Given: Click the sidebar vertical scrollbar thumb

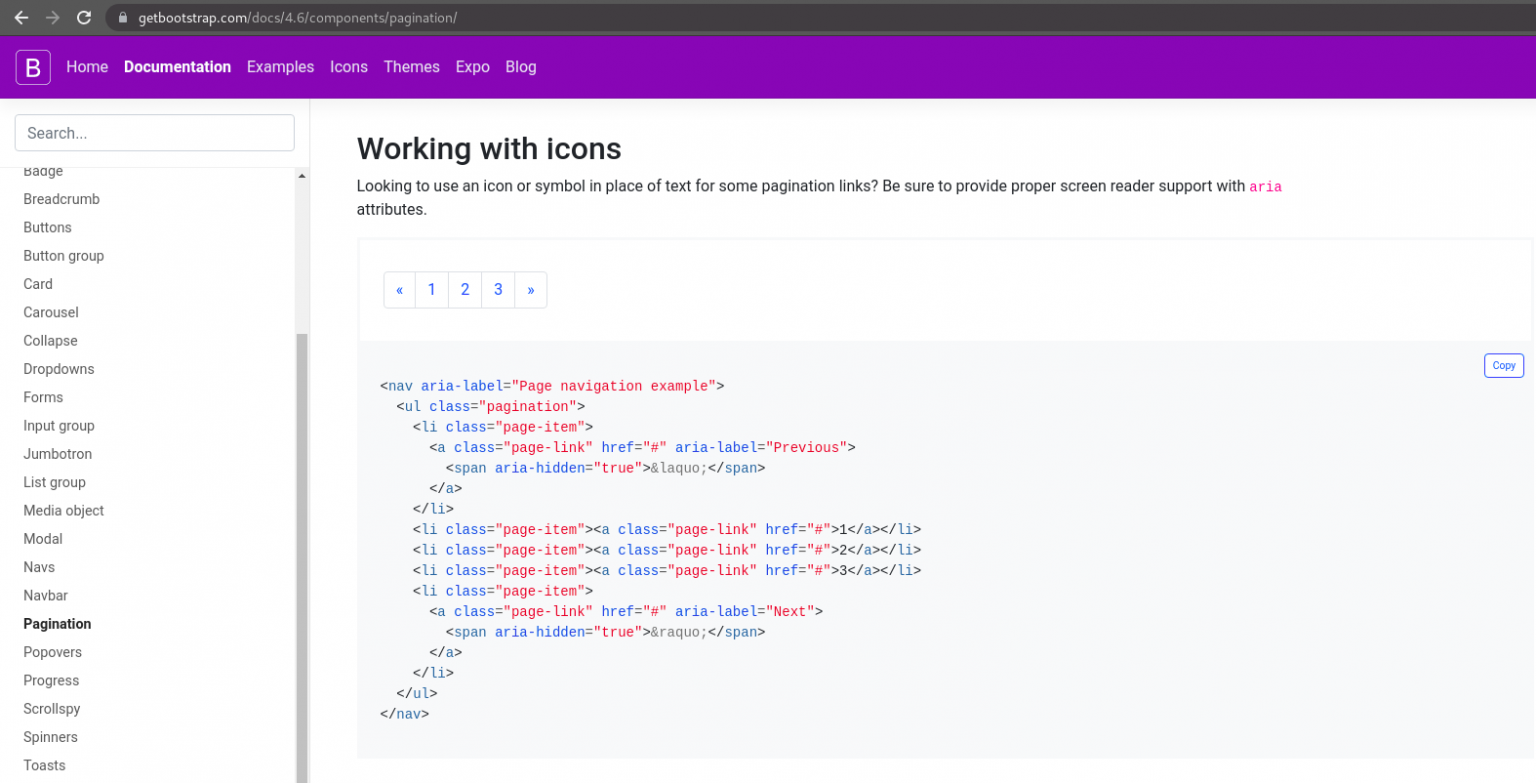Looking at the screenshot, I should point(302,550).
